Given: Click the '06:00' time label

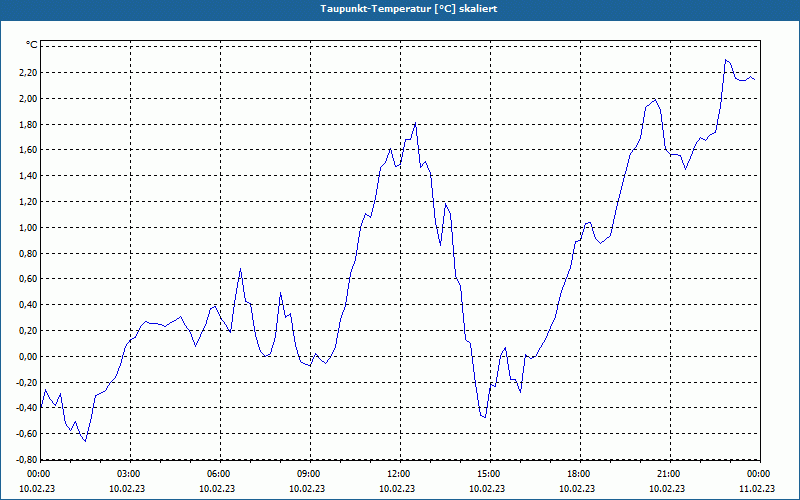Looking at the screenshot, I should click(x=220, y=474).
